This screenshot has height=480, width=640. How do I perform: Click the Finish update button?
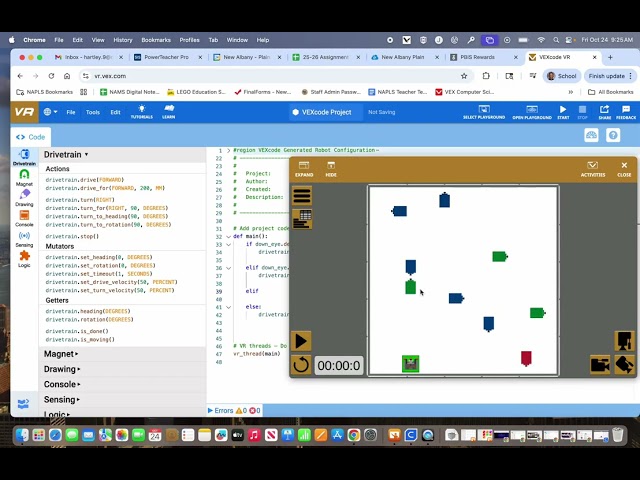pos(610,76)
